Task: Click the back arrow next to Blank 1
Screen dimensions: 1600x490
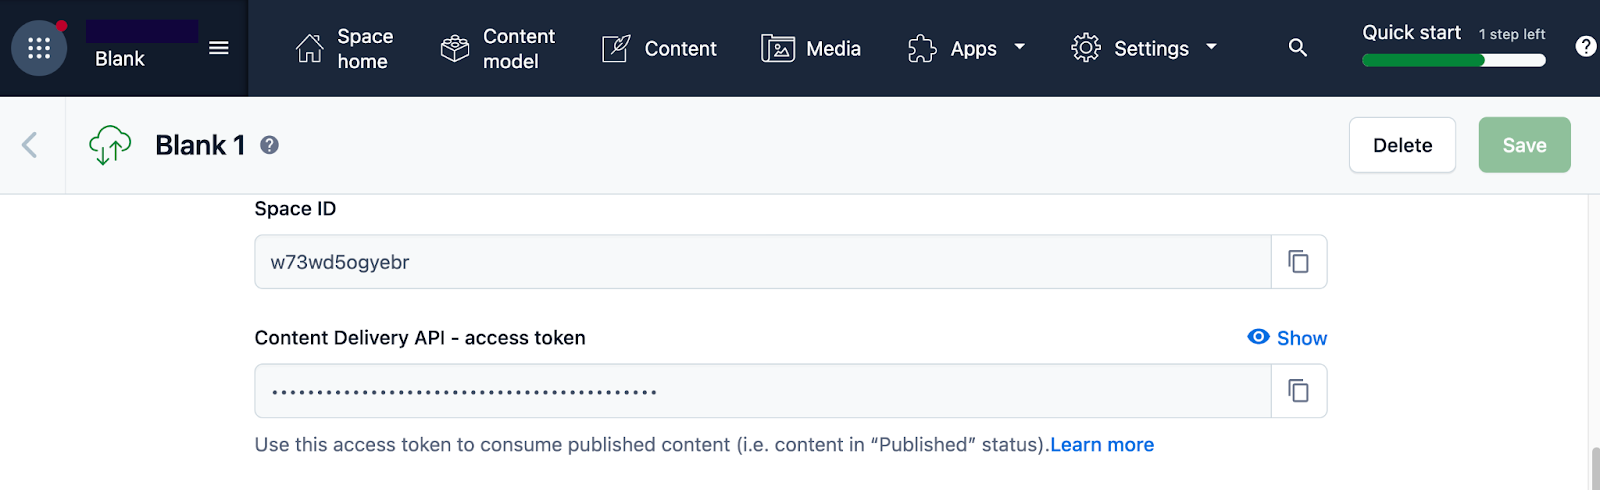Action: (30, 145)
